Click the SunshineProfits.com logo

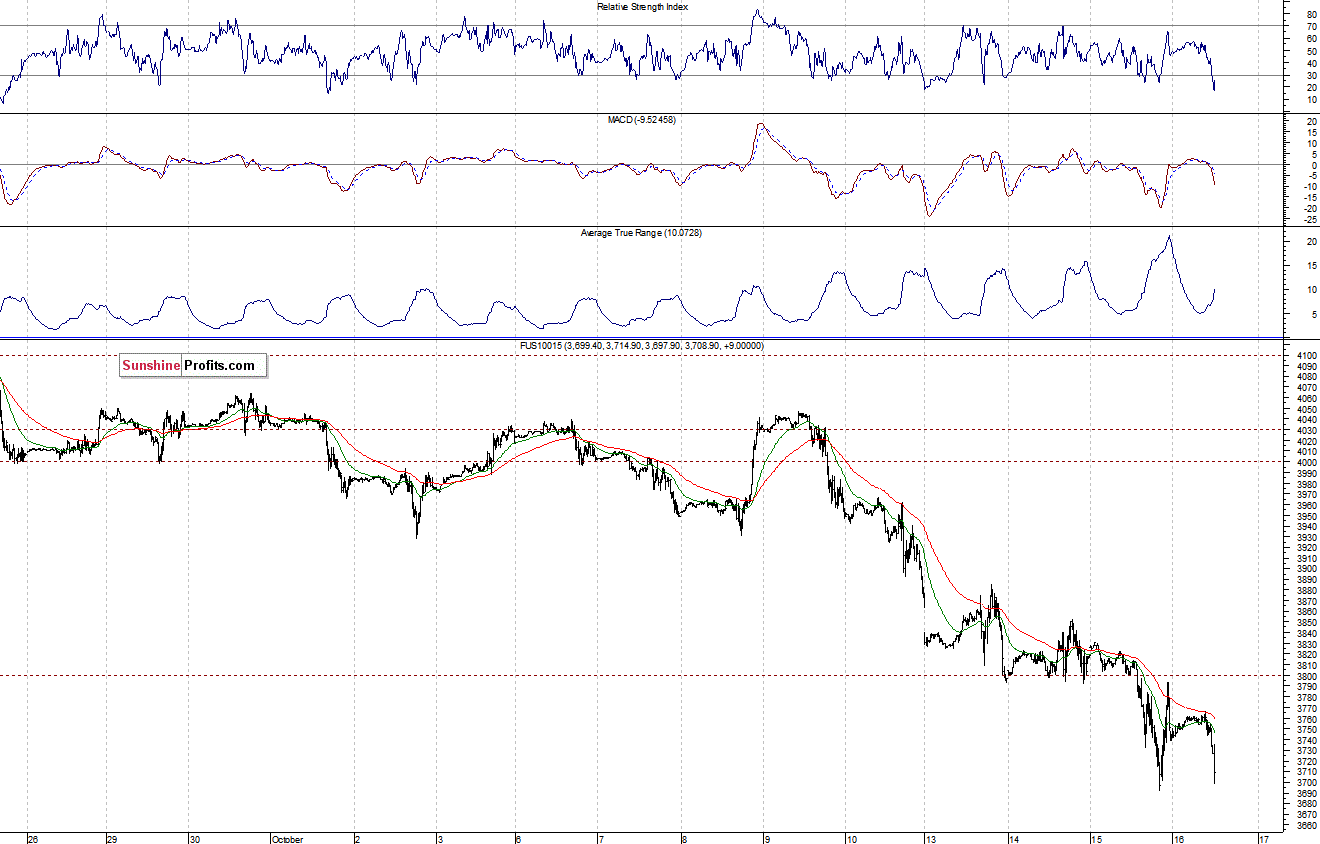[193, 365]
